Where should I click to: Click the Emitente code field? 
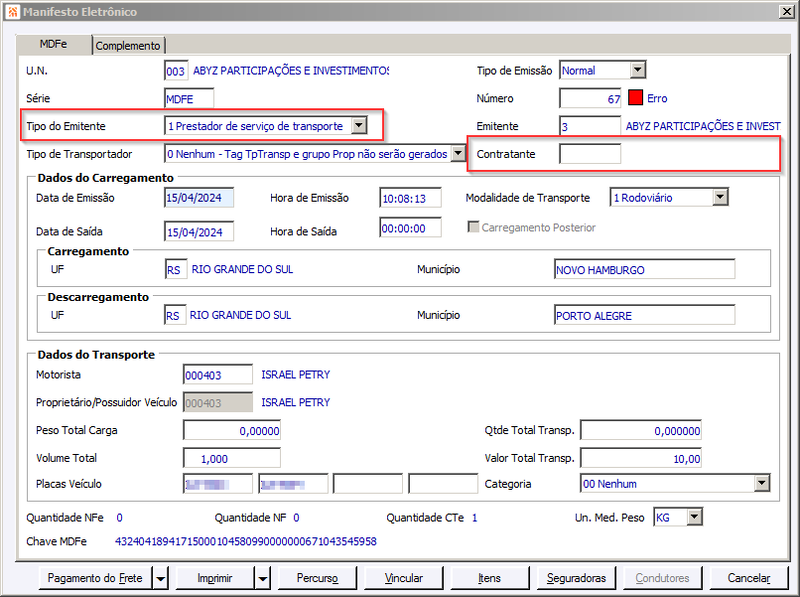tap(590, 126)
